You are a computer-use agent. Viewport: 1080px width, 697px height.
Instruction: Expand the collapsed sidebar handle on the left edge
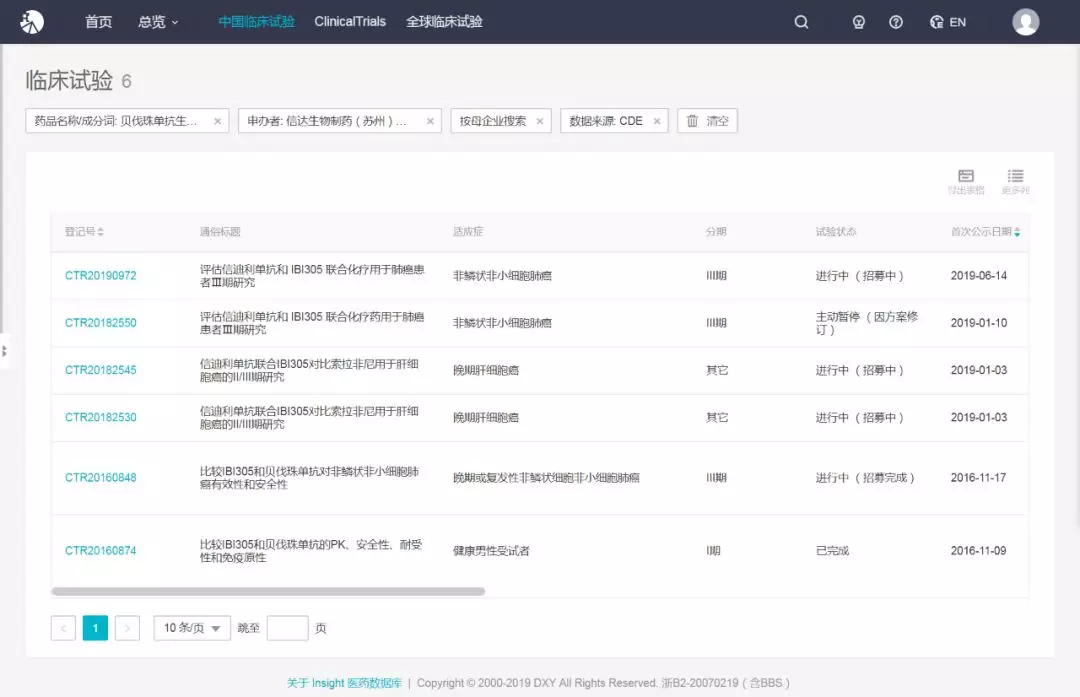[x=4, y=351]
